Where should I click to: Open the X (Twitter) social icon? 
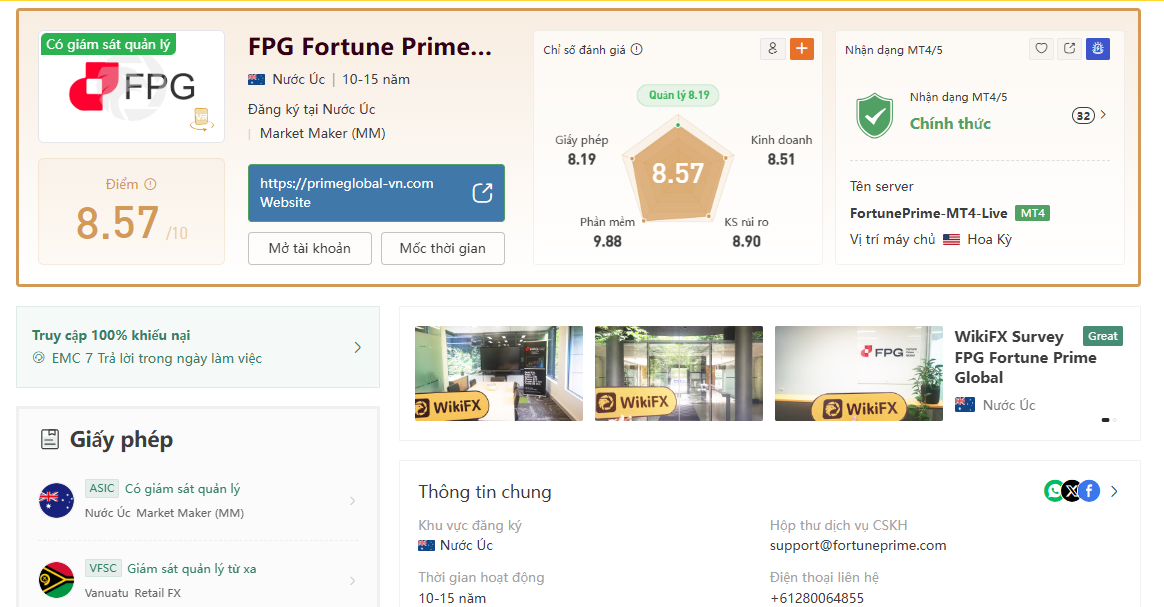(1071, 491)
